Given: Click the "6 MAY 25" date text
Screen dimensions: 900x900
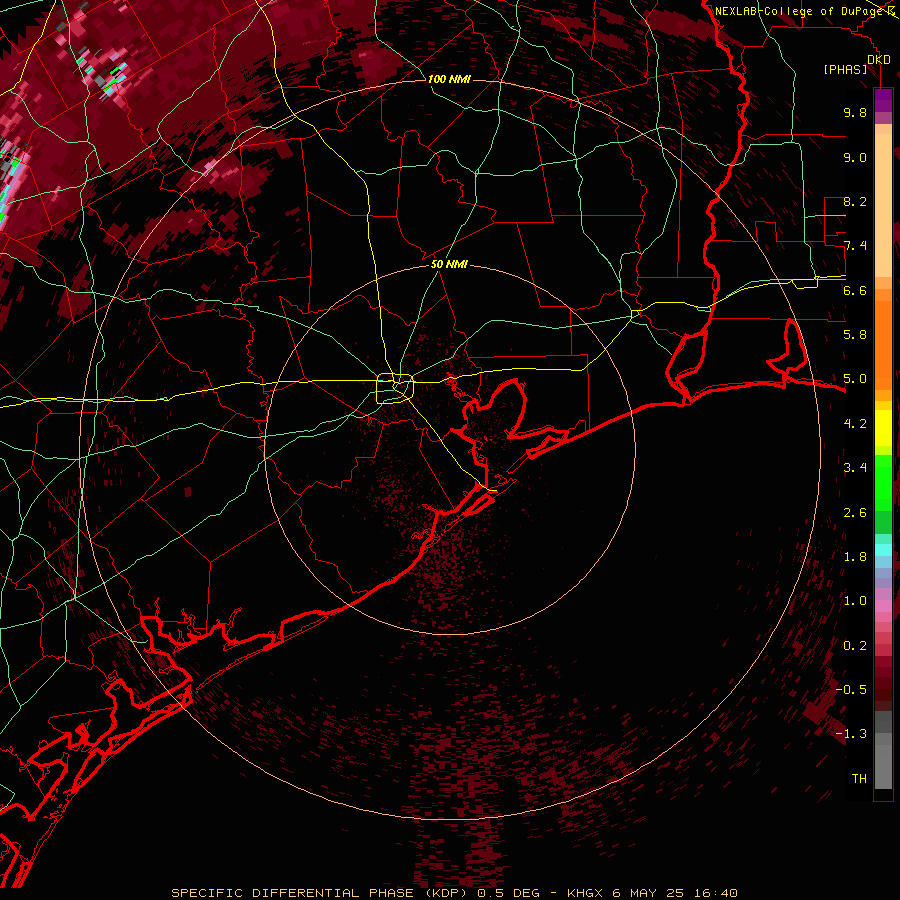Looking at the screenshot, I should coord(648,893).
